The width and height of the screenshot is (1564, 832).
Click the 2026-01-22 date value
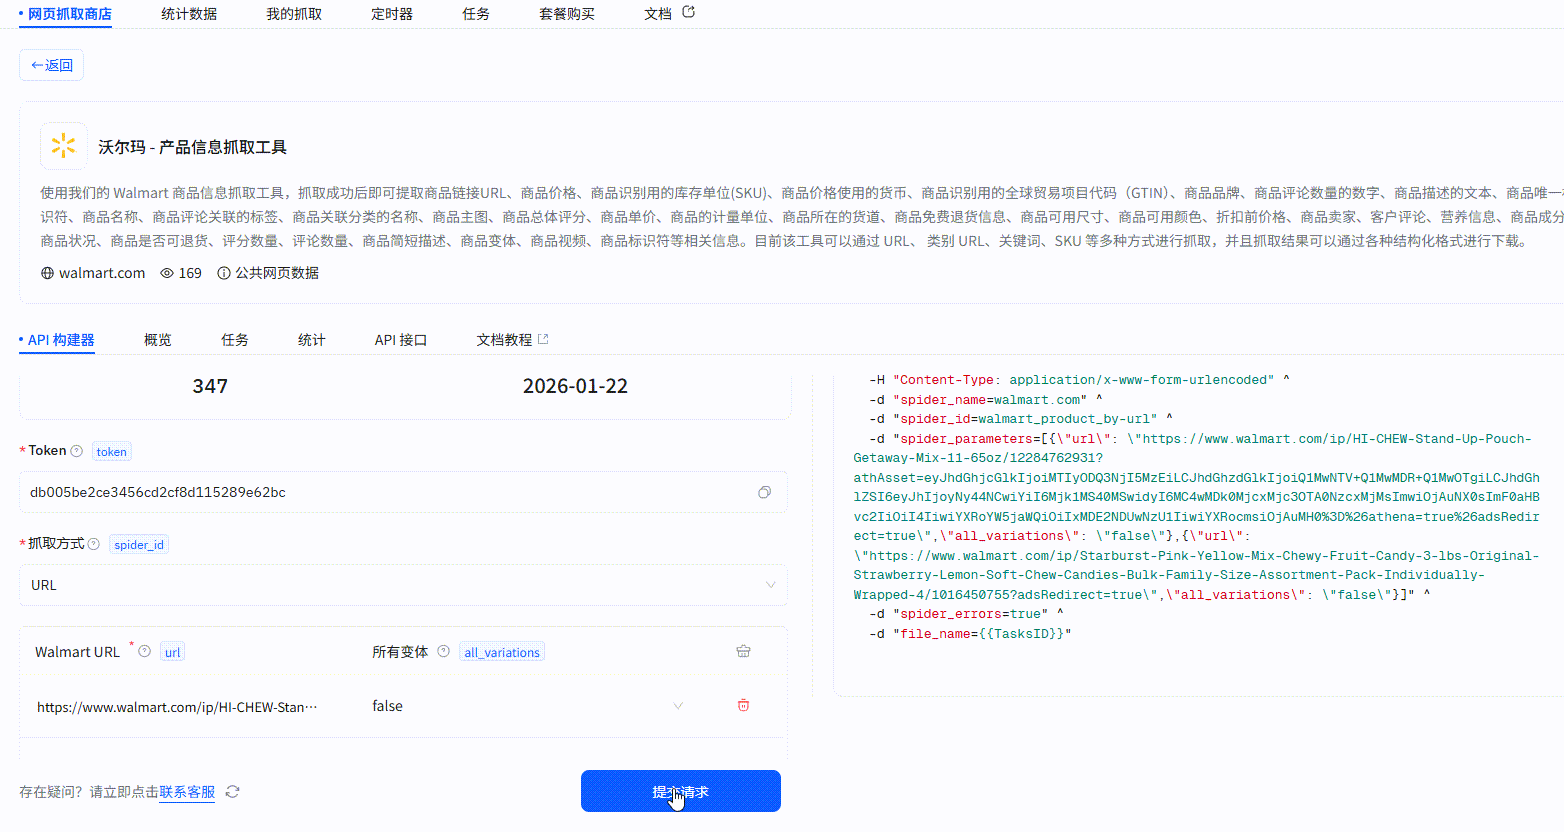coord(575,386)
